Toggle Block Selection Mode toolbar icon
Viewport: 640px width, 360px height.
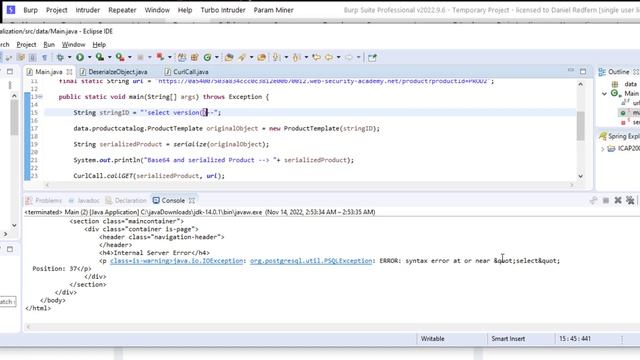pyautogui.click(x=33, y=58)
